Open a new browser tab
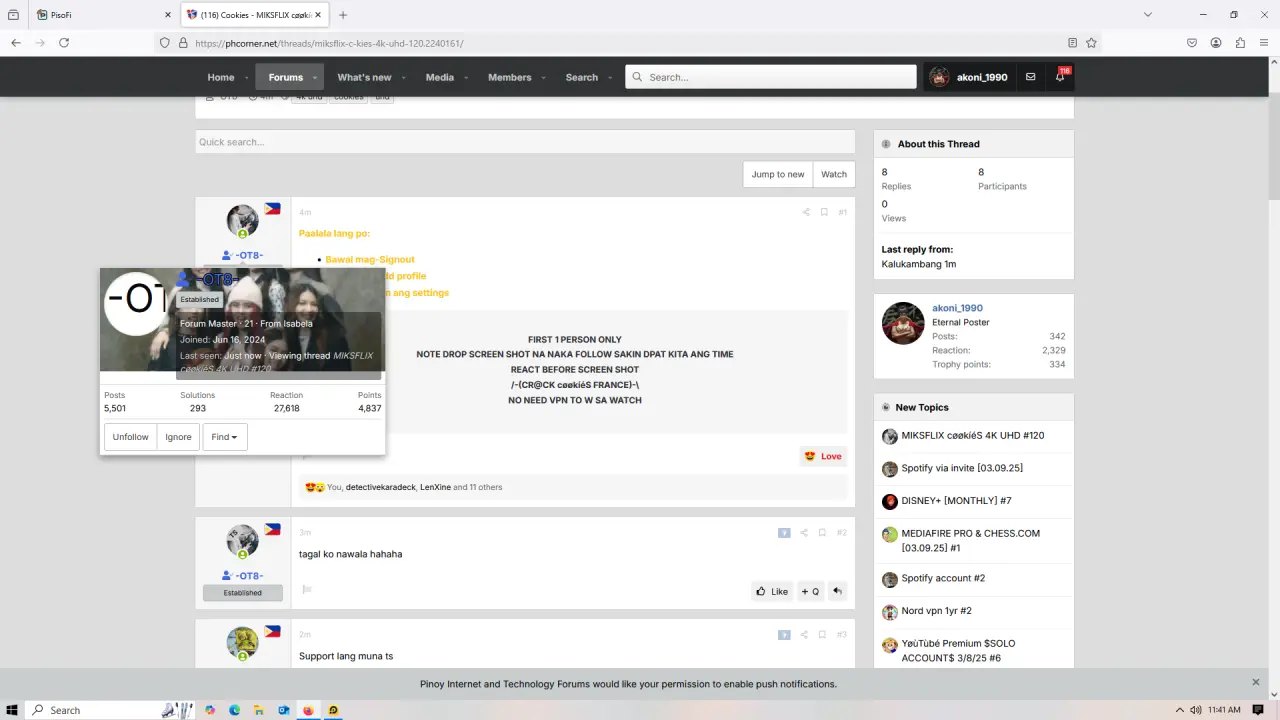The width and height of the screenshot is (1280, 720). (343, 15)
